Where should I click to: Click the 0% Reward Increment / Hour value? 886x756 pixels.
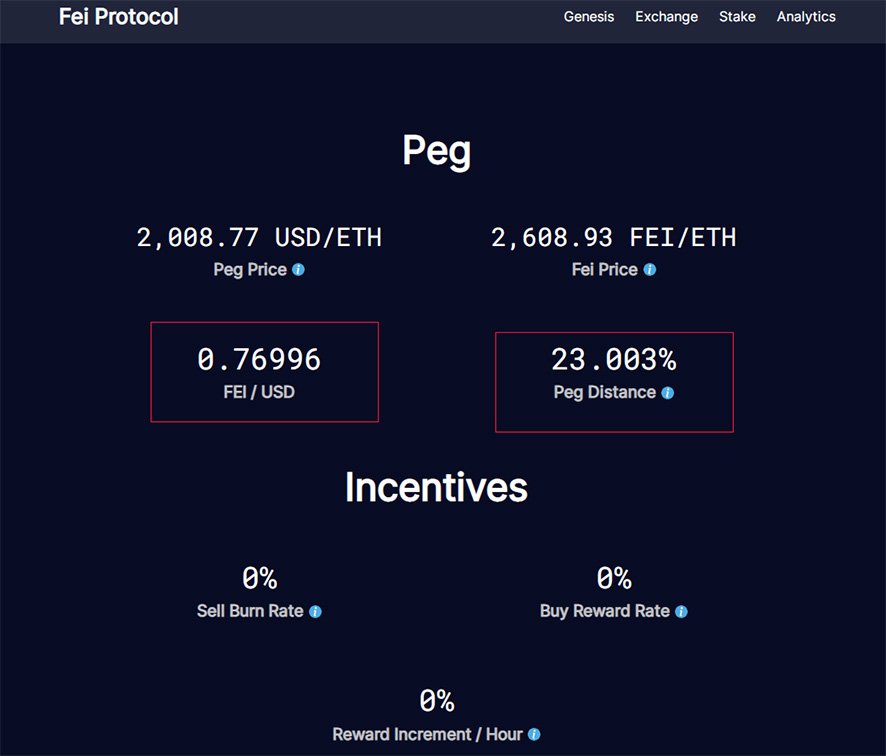(x=436, y=701)
